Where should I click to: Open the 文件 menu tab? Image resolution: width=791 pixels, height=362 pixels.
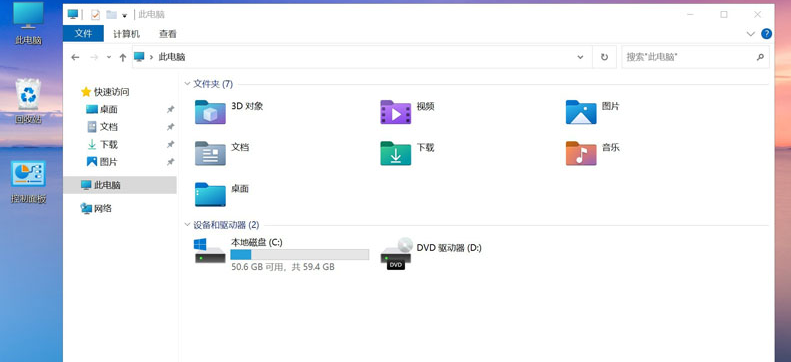tap(83, 34)
